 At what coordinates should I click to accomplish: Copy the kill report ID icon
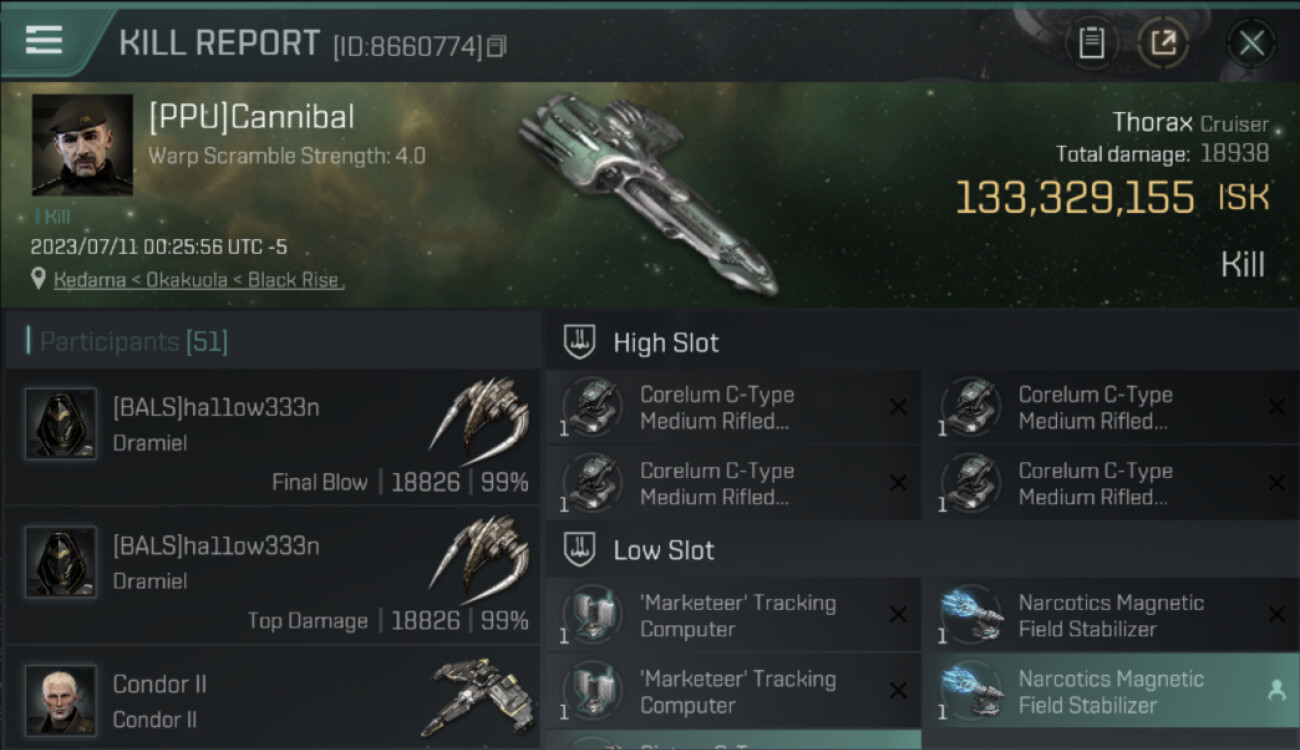coord(497,46)
